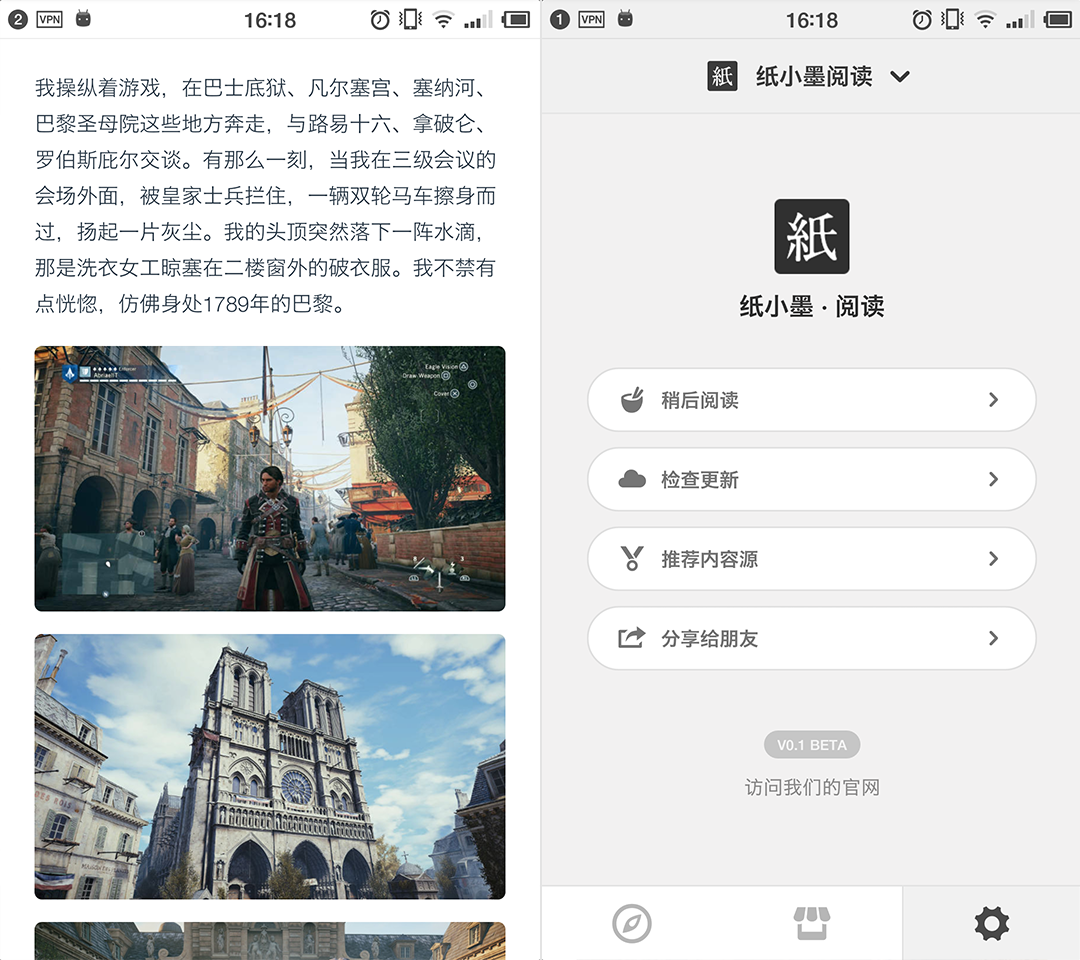This screenshot has width=1080, height=960.
Task: Open the 稍后阅读 (Read Later) menu entry
Action: 811,399
